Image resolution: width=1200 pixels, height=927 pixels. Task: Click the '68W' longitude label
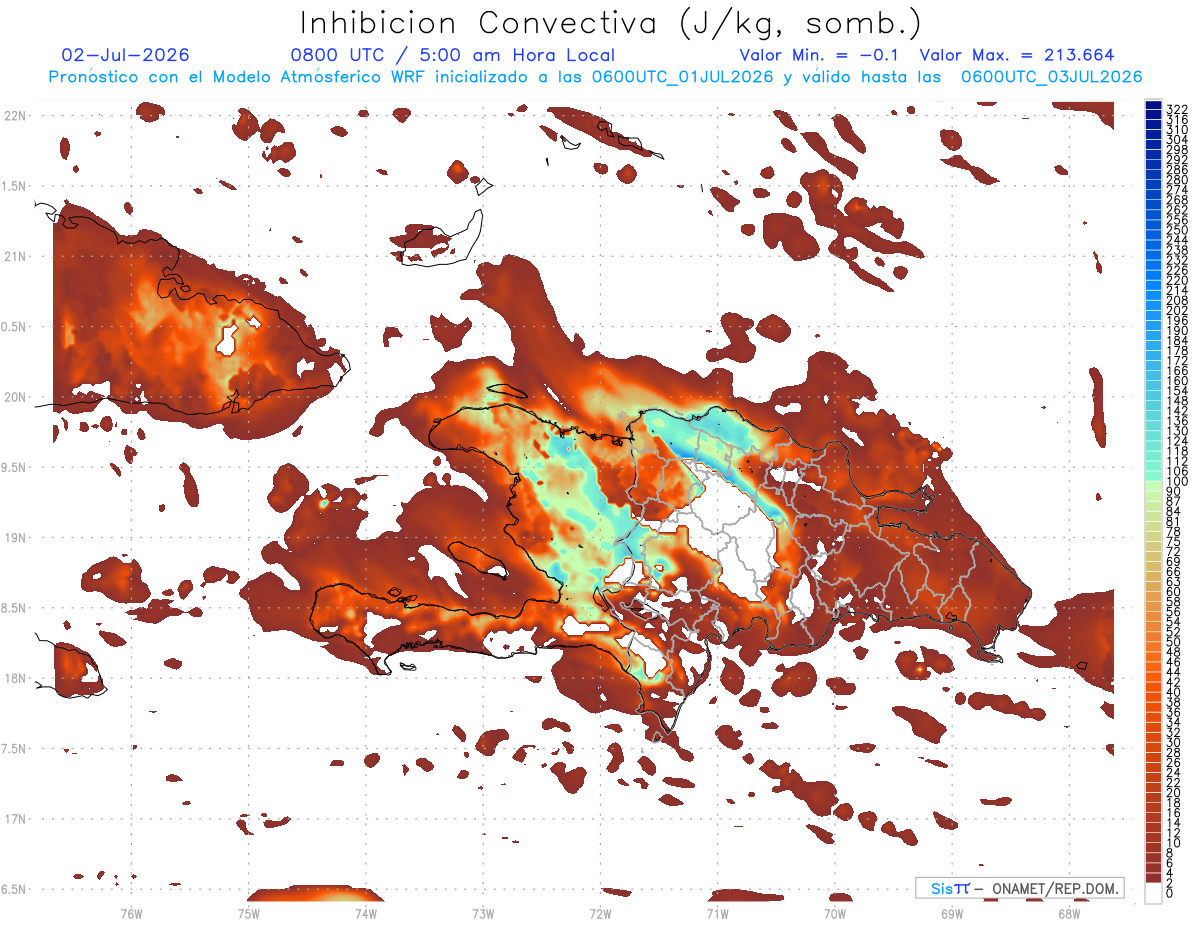(x=1069, y=912)
